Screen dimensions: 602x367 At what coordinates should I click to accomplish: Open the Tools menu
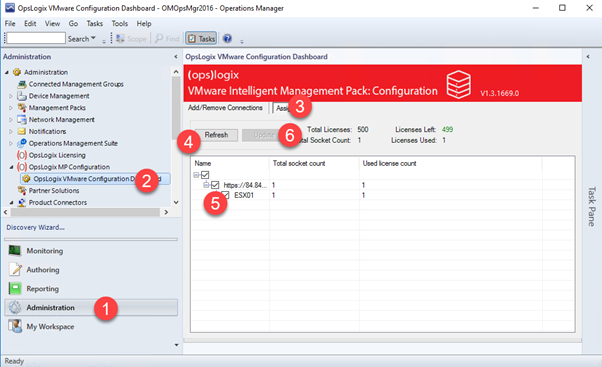[119, 24]
